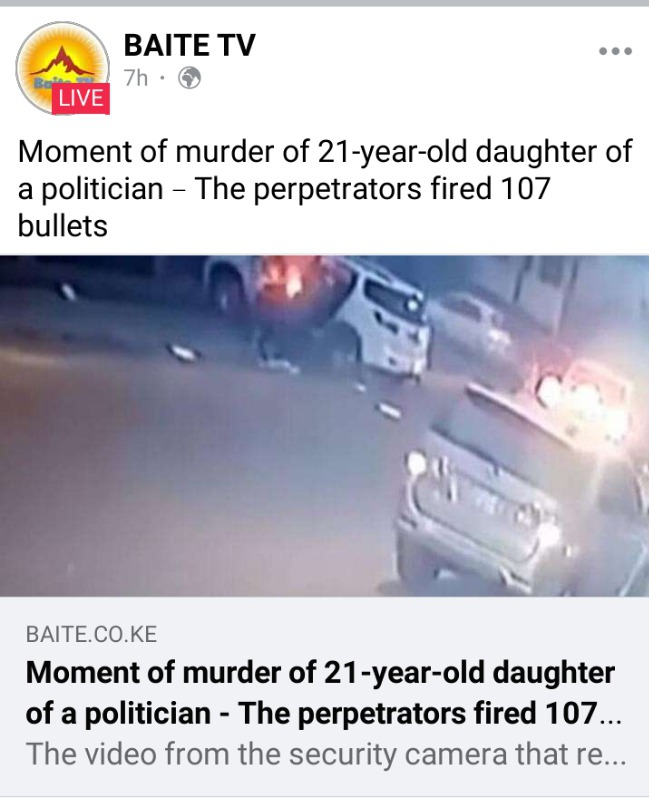
Task: Click the small background car in the image
Action: [x=471, y=318]
